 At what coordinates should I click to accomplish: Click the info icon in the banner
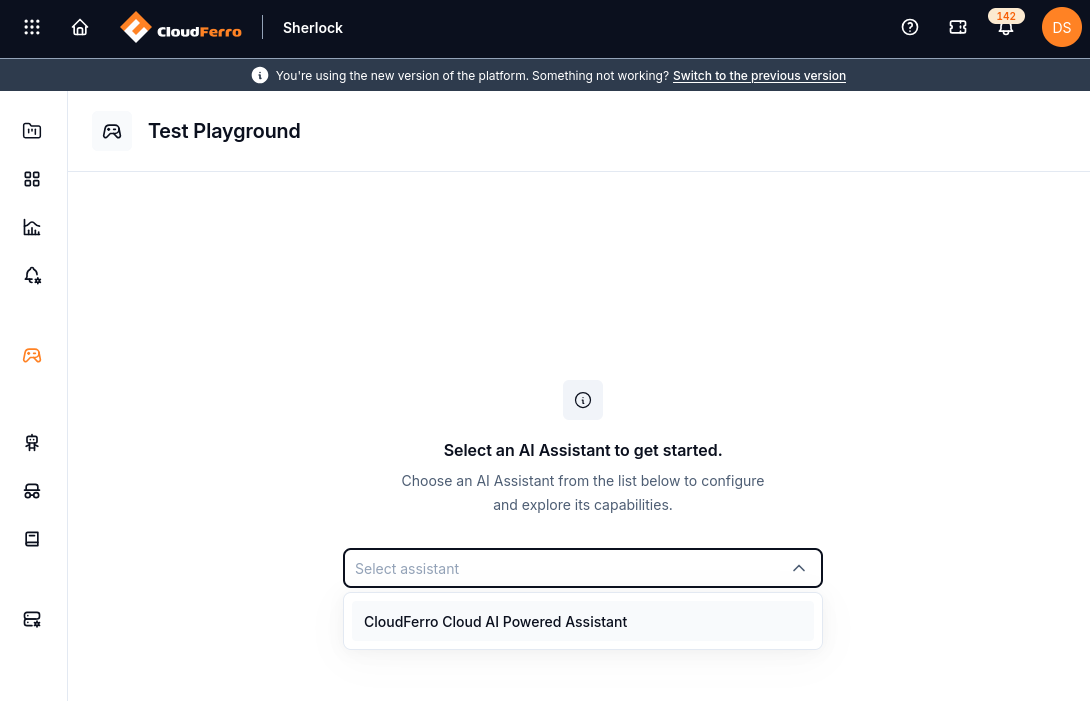[260, 75]
